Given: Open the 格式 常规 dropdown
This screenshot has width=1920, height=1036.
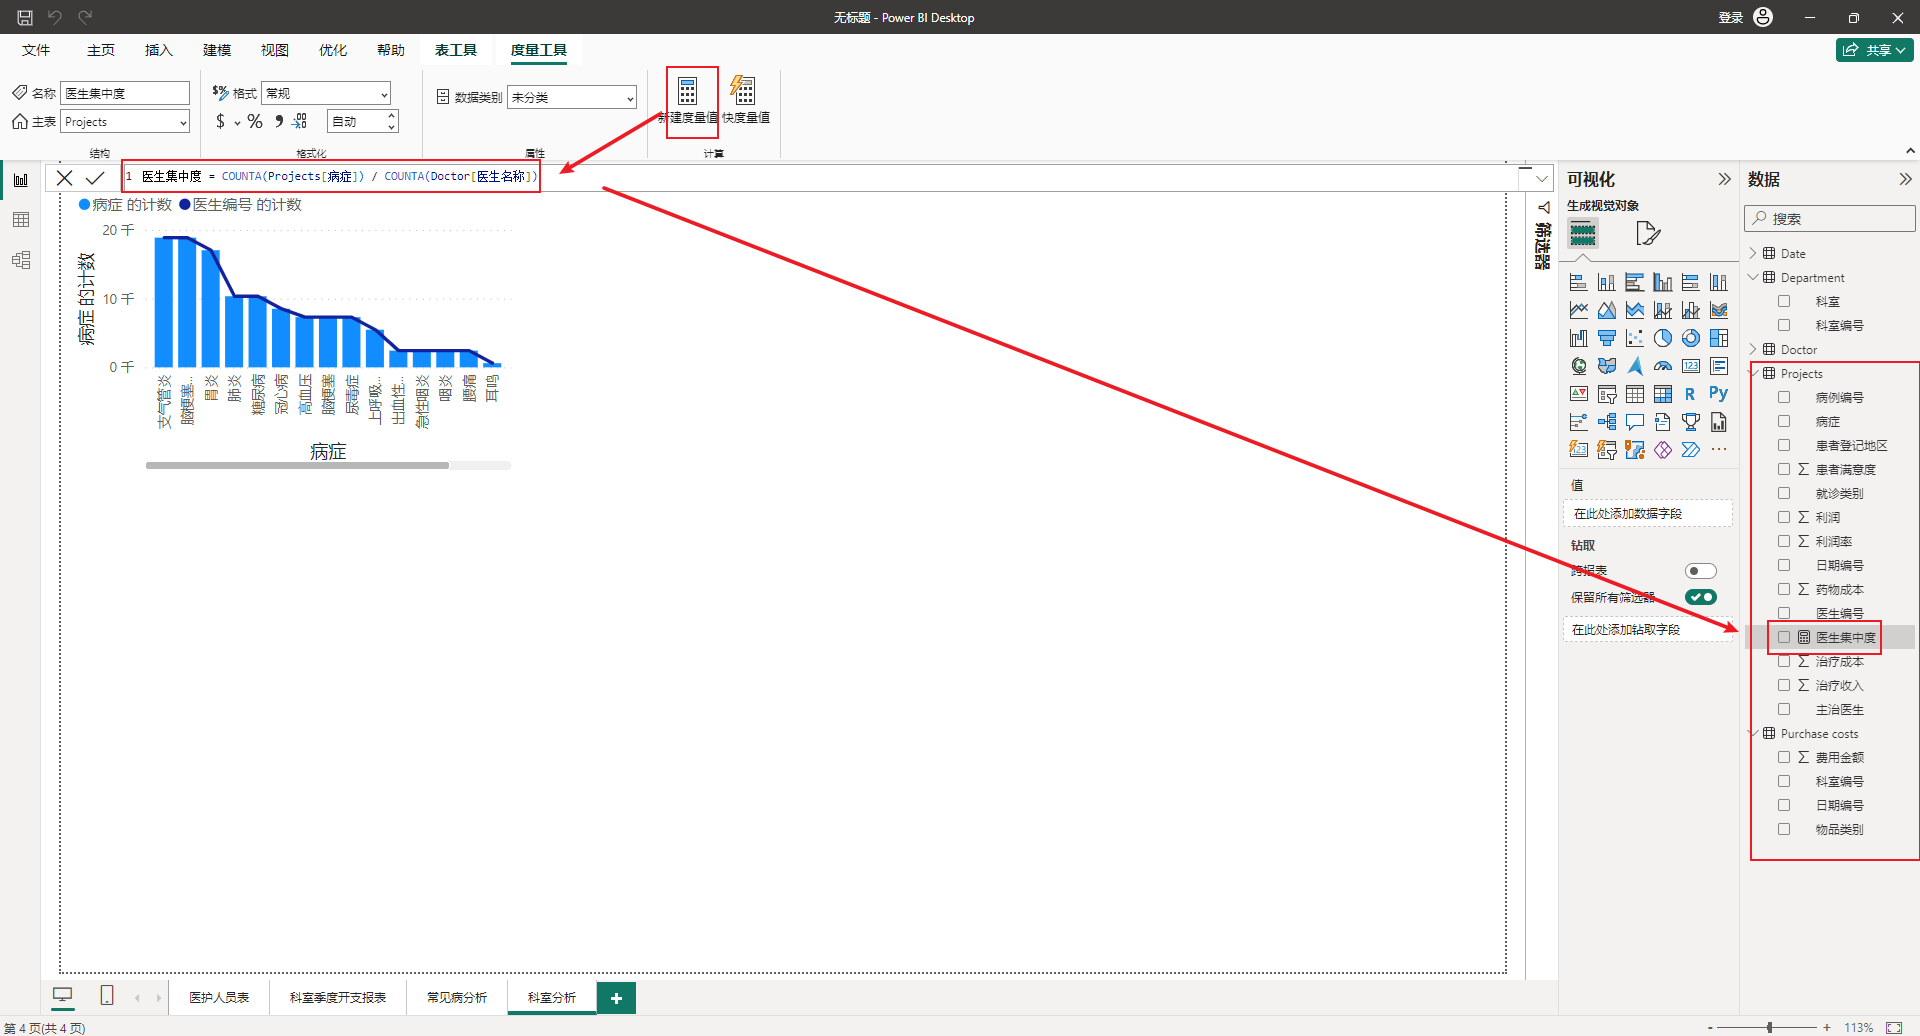Looking at the screenshot, I should tap(326, 93).
